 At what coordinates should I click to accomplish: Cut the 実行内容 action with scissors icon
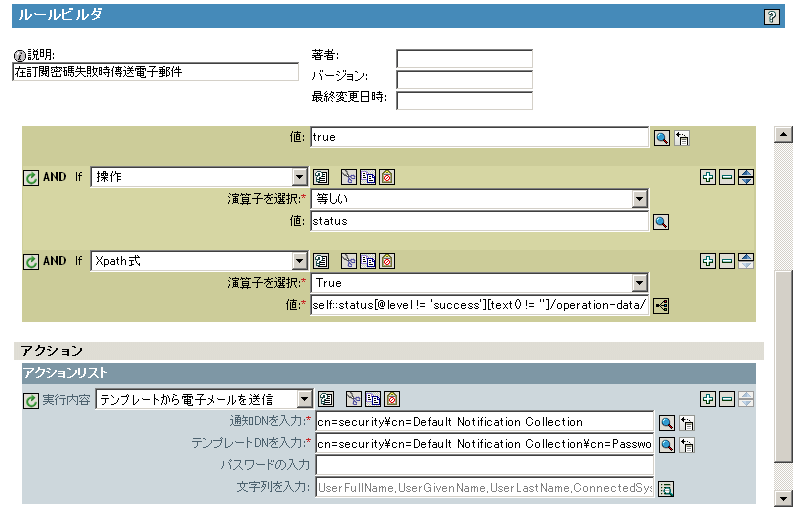(x=354, y=399)
